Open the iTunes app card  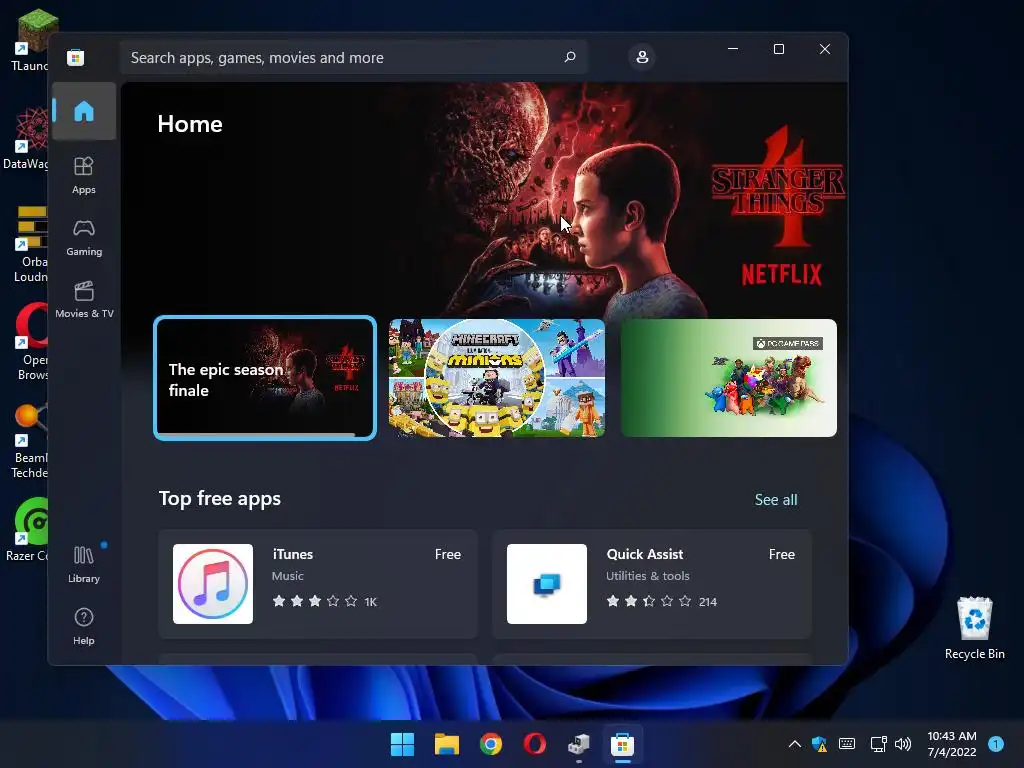pos(318,584)
